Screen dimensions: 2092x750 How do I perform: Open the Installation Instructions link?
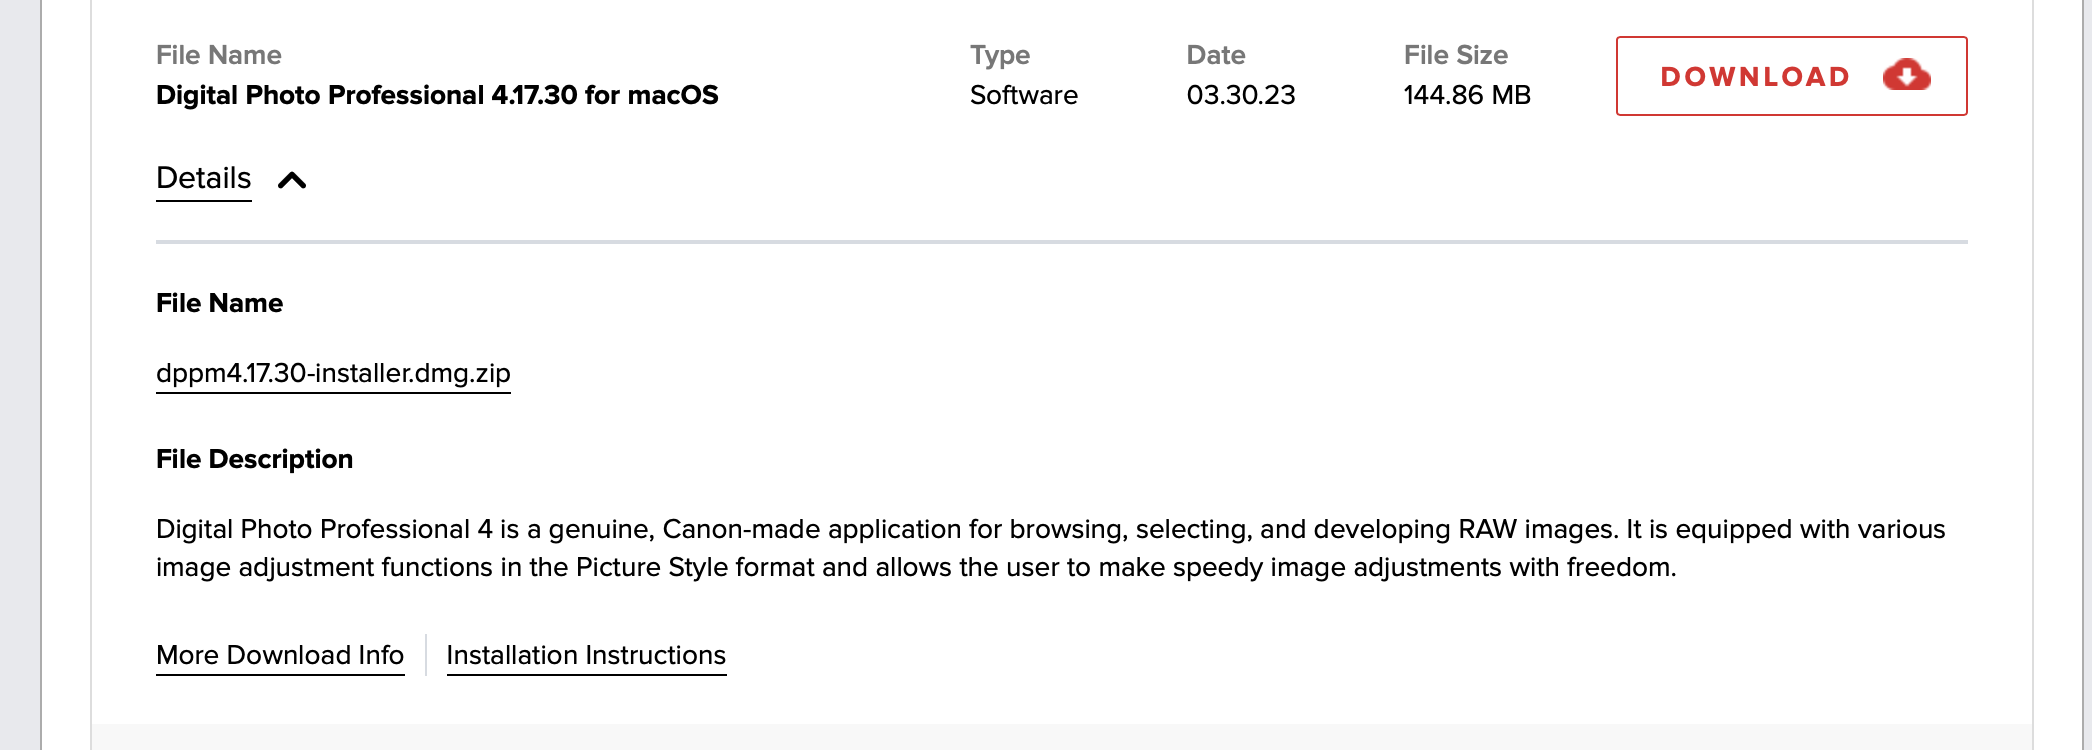pos(586,655)
